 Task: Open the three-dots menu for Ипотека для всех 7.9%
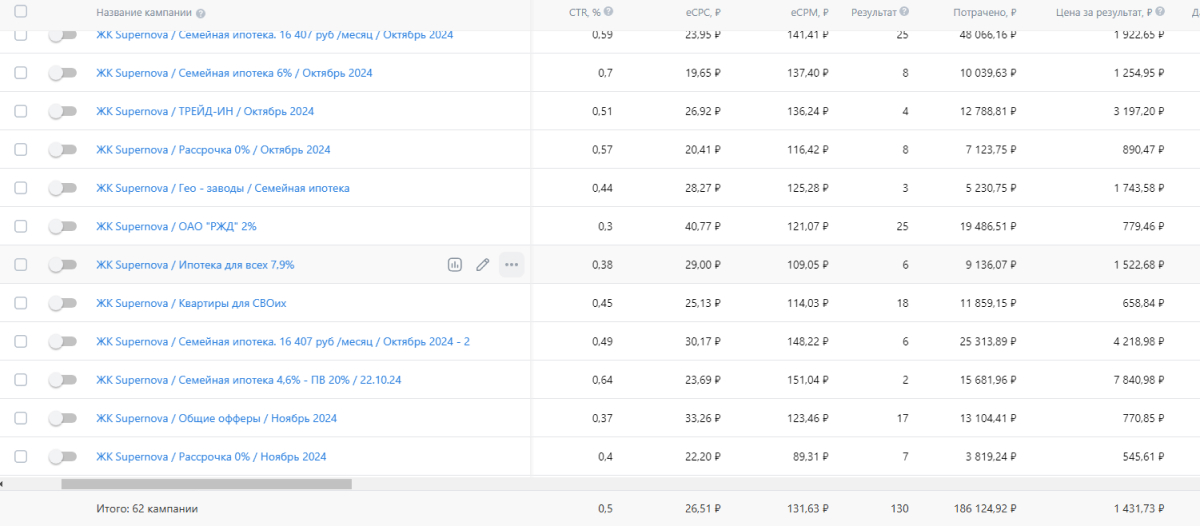tap(512, 265)
